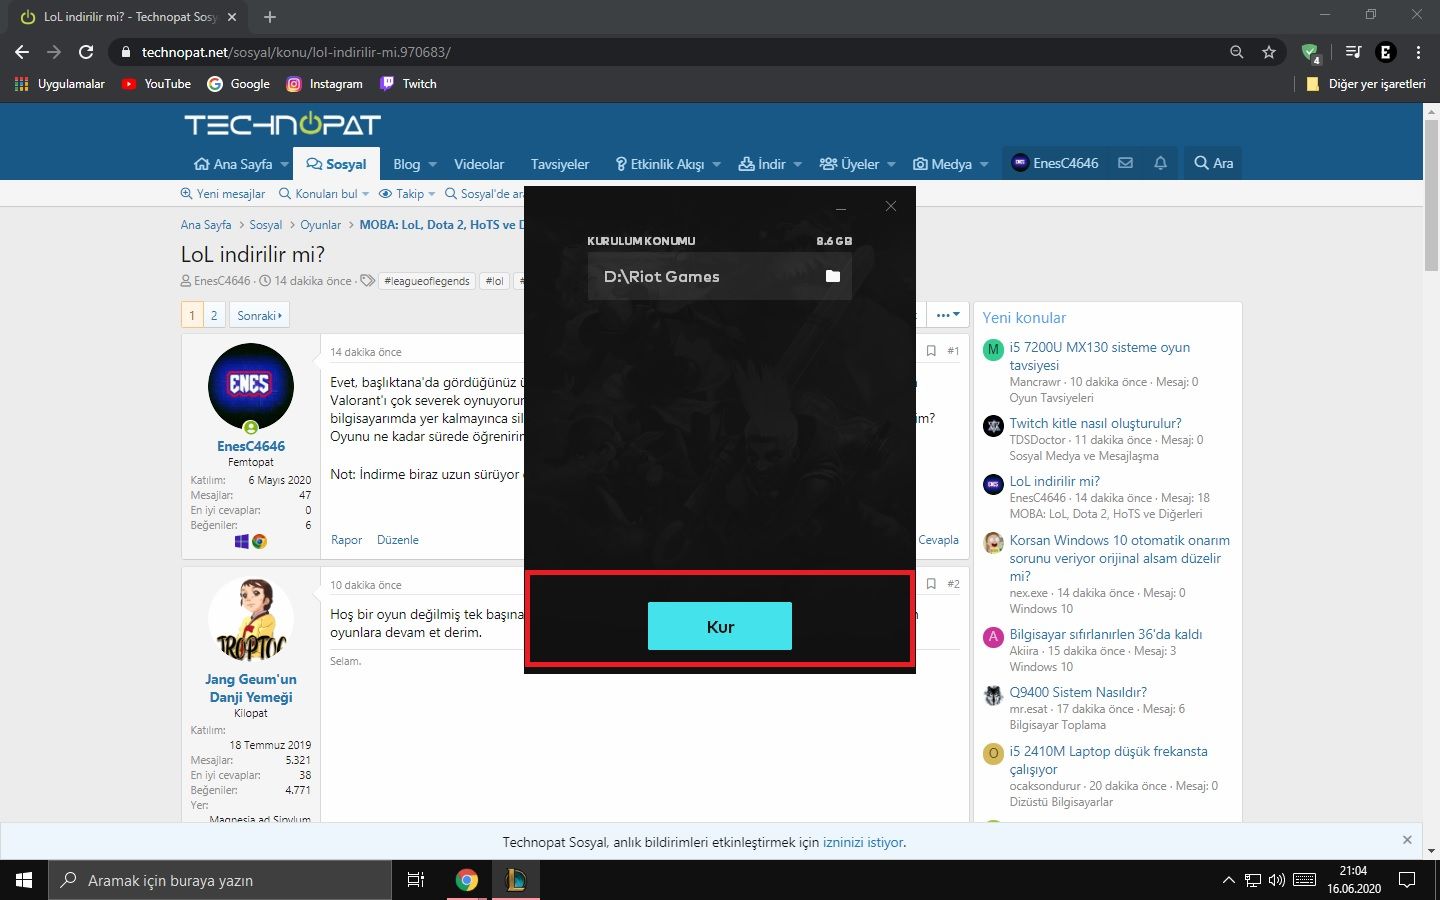Click the Oyunlar breadcrumb
Screen dimensions: 1440x900
[320, 225]
